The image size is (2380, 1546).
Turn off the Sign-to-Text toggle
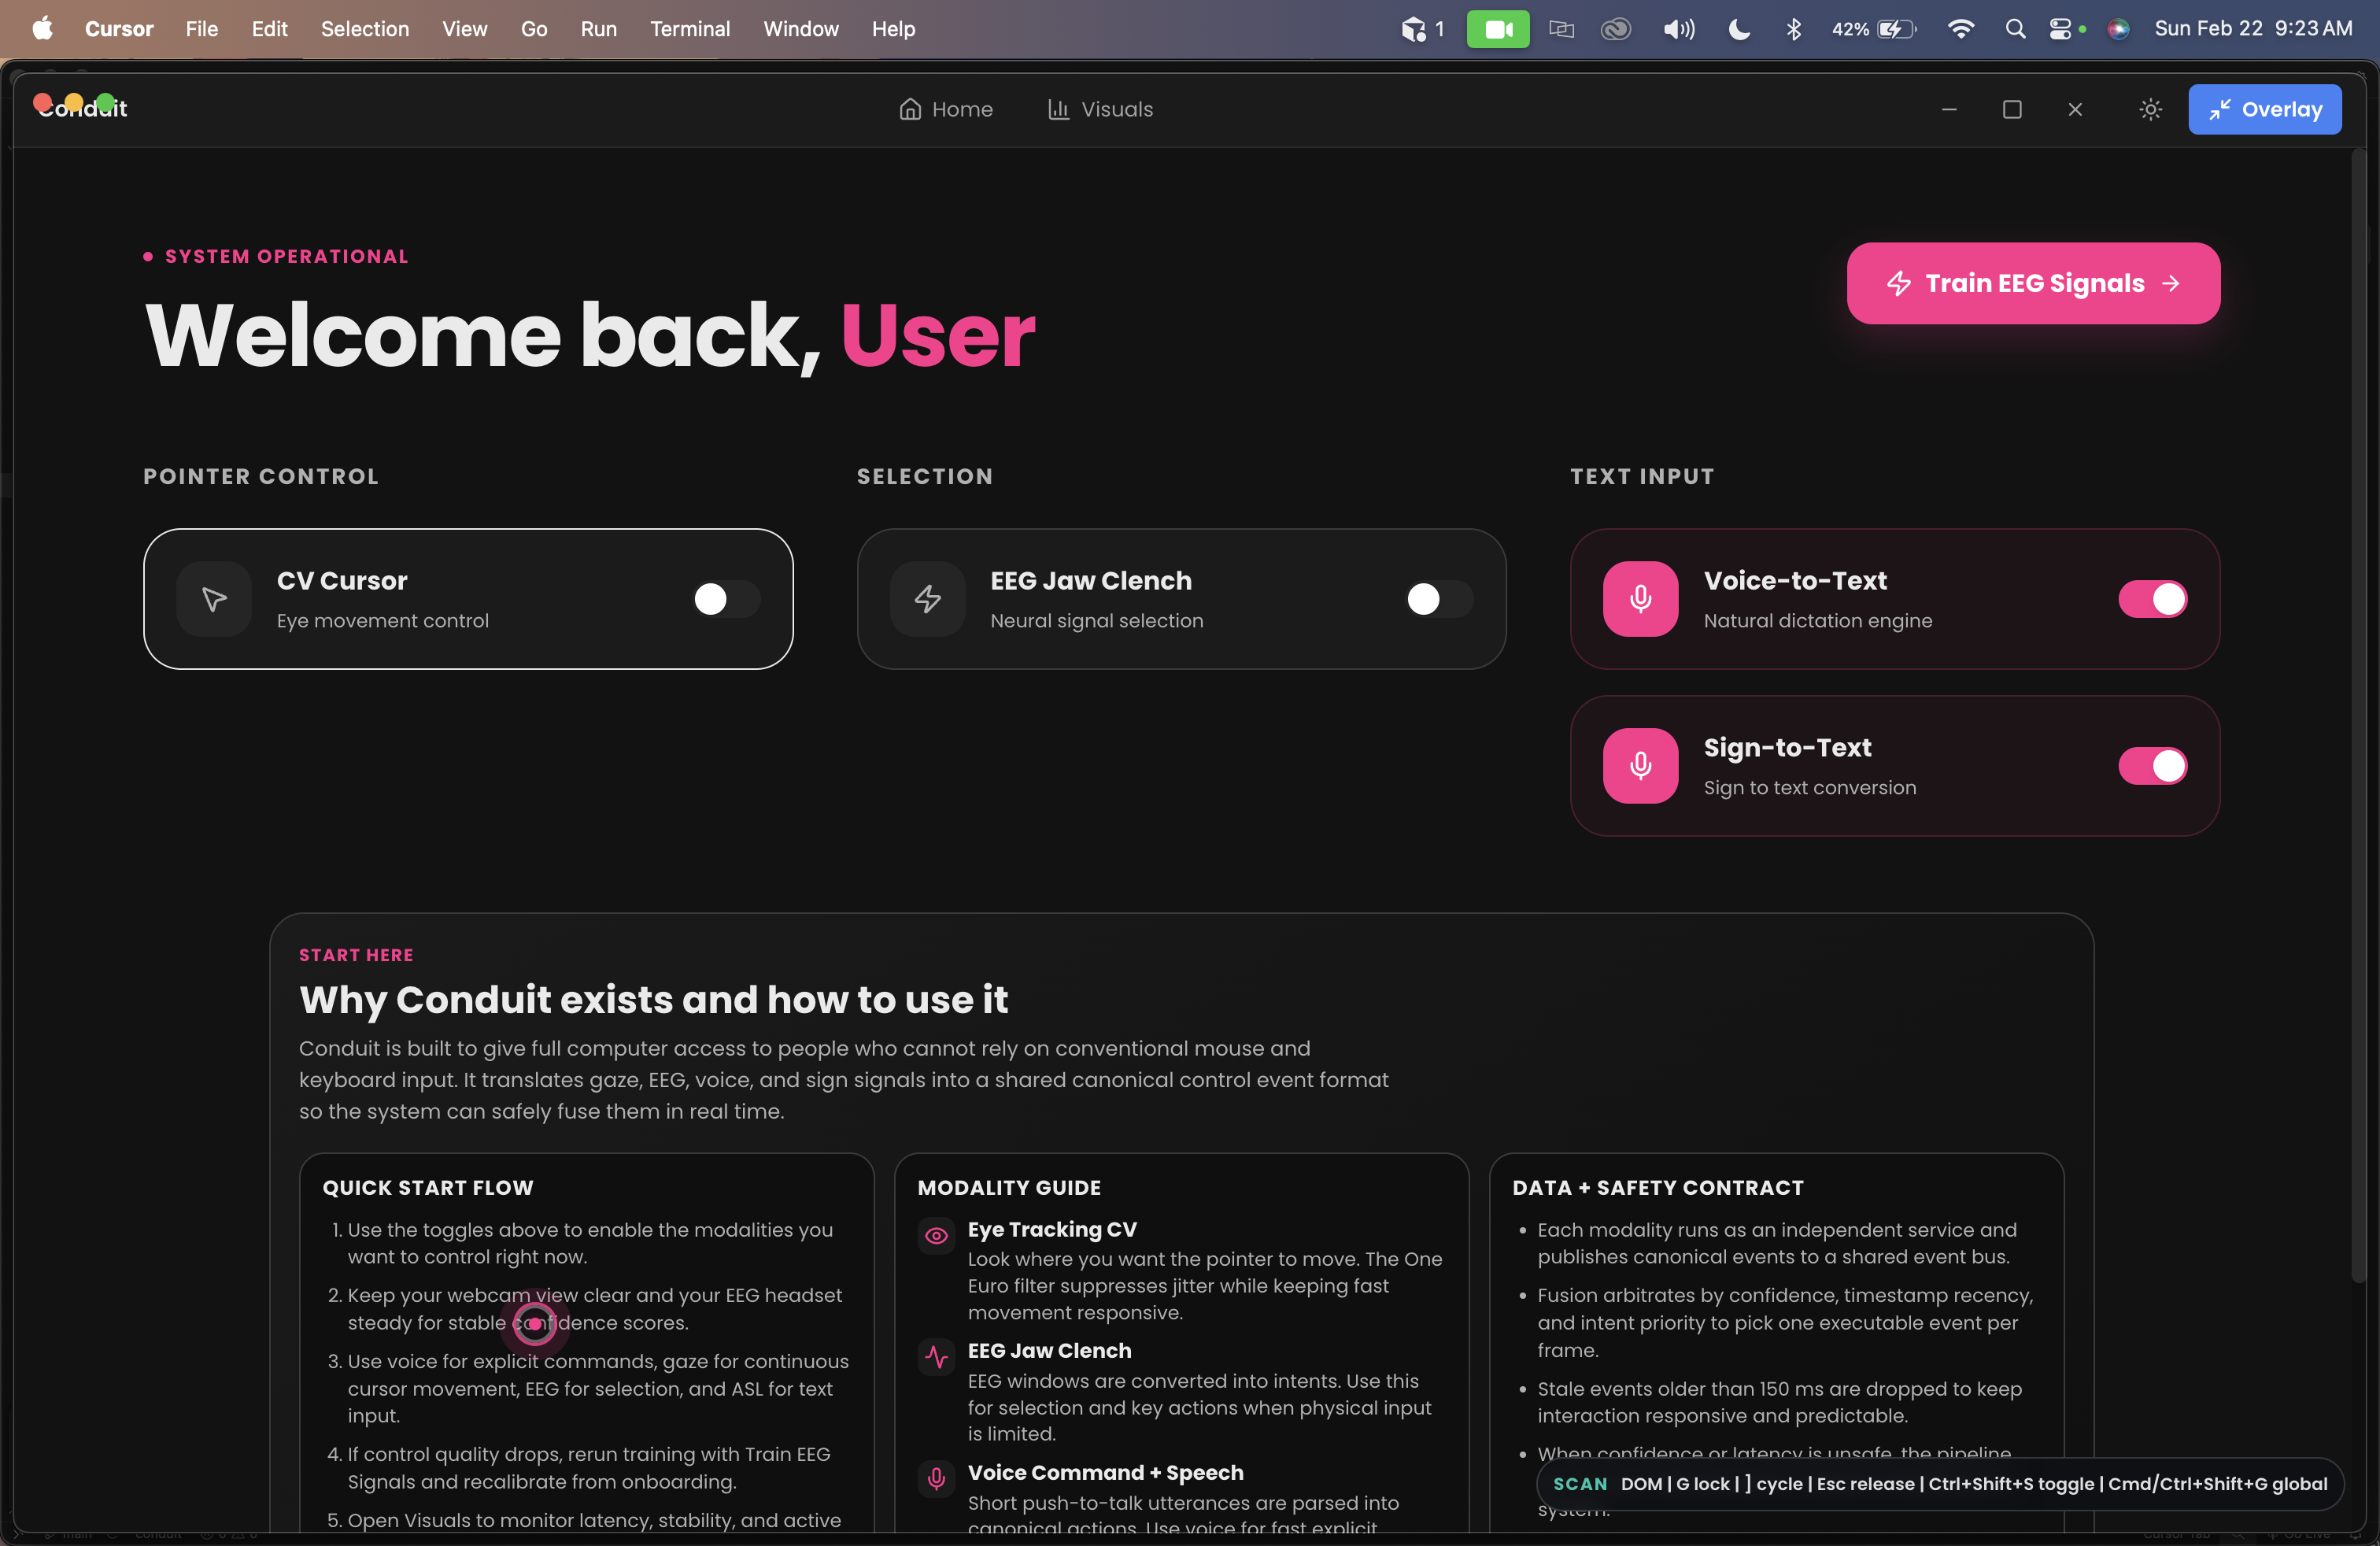coord(2152,766)
